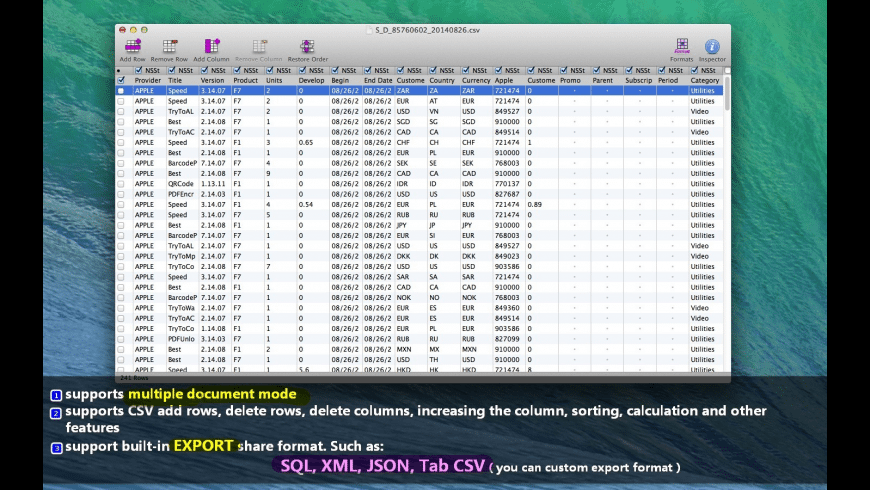Viewport: 870px width, 490px height.
Task: Click the file title S_D_85760602_20140826.csv
Action: (x=427, y=30)
